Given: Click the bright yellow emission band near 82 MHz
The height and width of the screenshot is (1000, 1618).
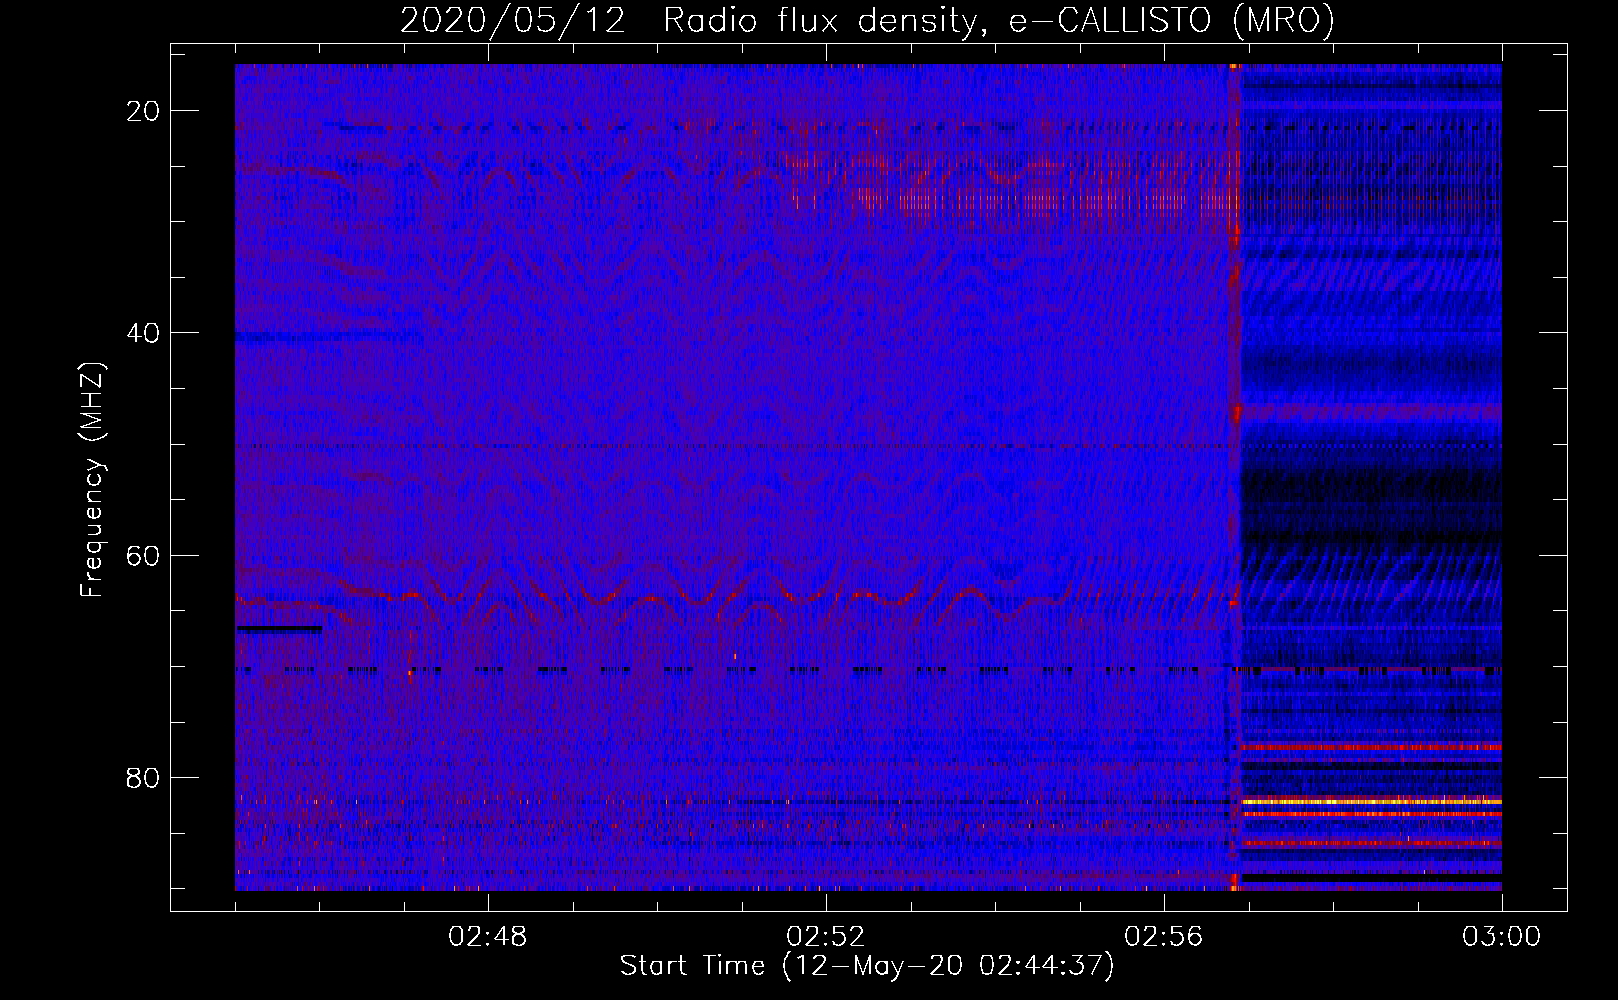Looking at the screenshot, I should [x=1371, y=802].
